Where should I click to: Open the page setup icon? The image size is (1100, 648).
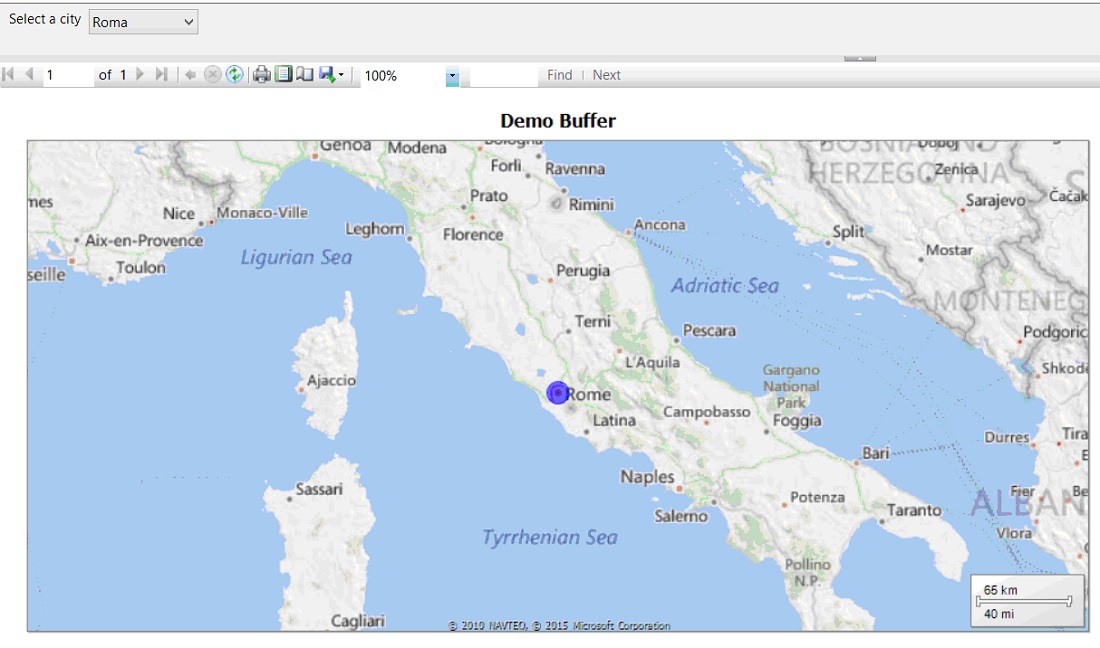click(304, 74)
